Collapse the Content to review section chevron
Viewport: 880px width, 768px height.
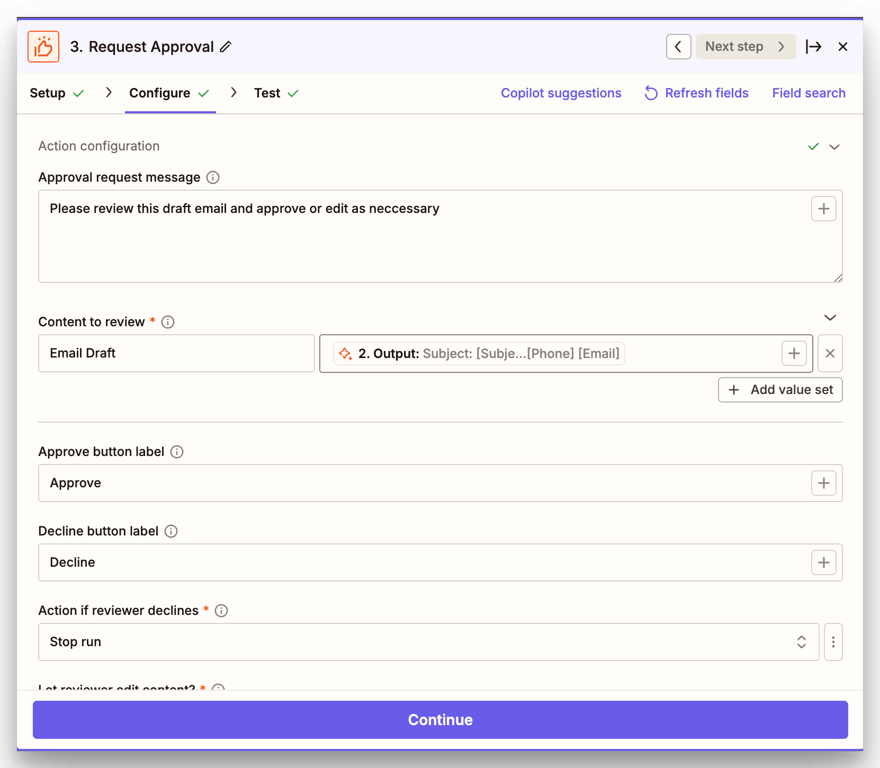pyautogui.click(x=830, y=318)
